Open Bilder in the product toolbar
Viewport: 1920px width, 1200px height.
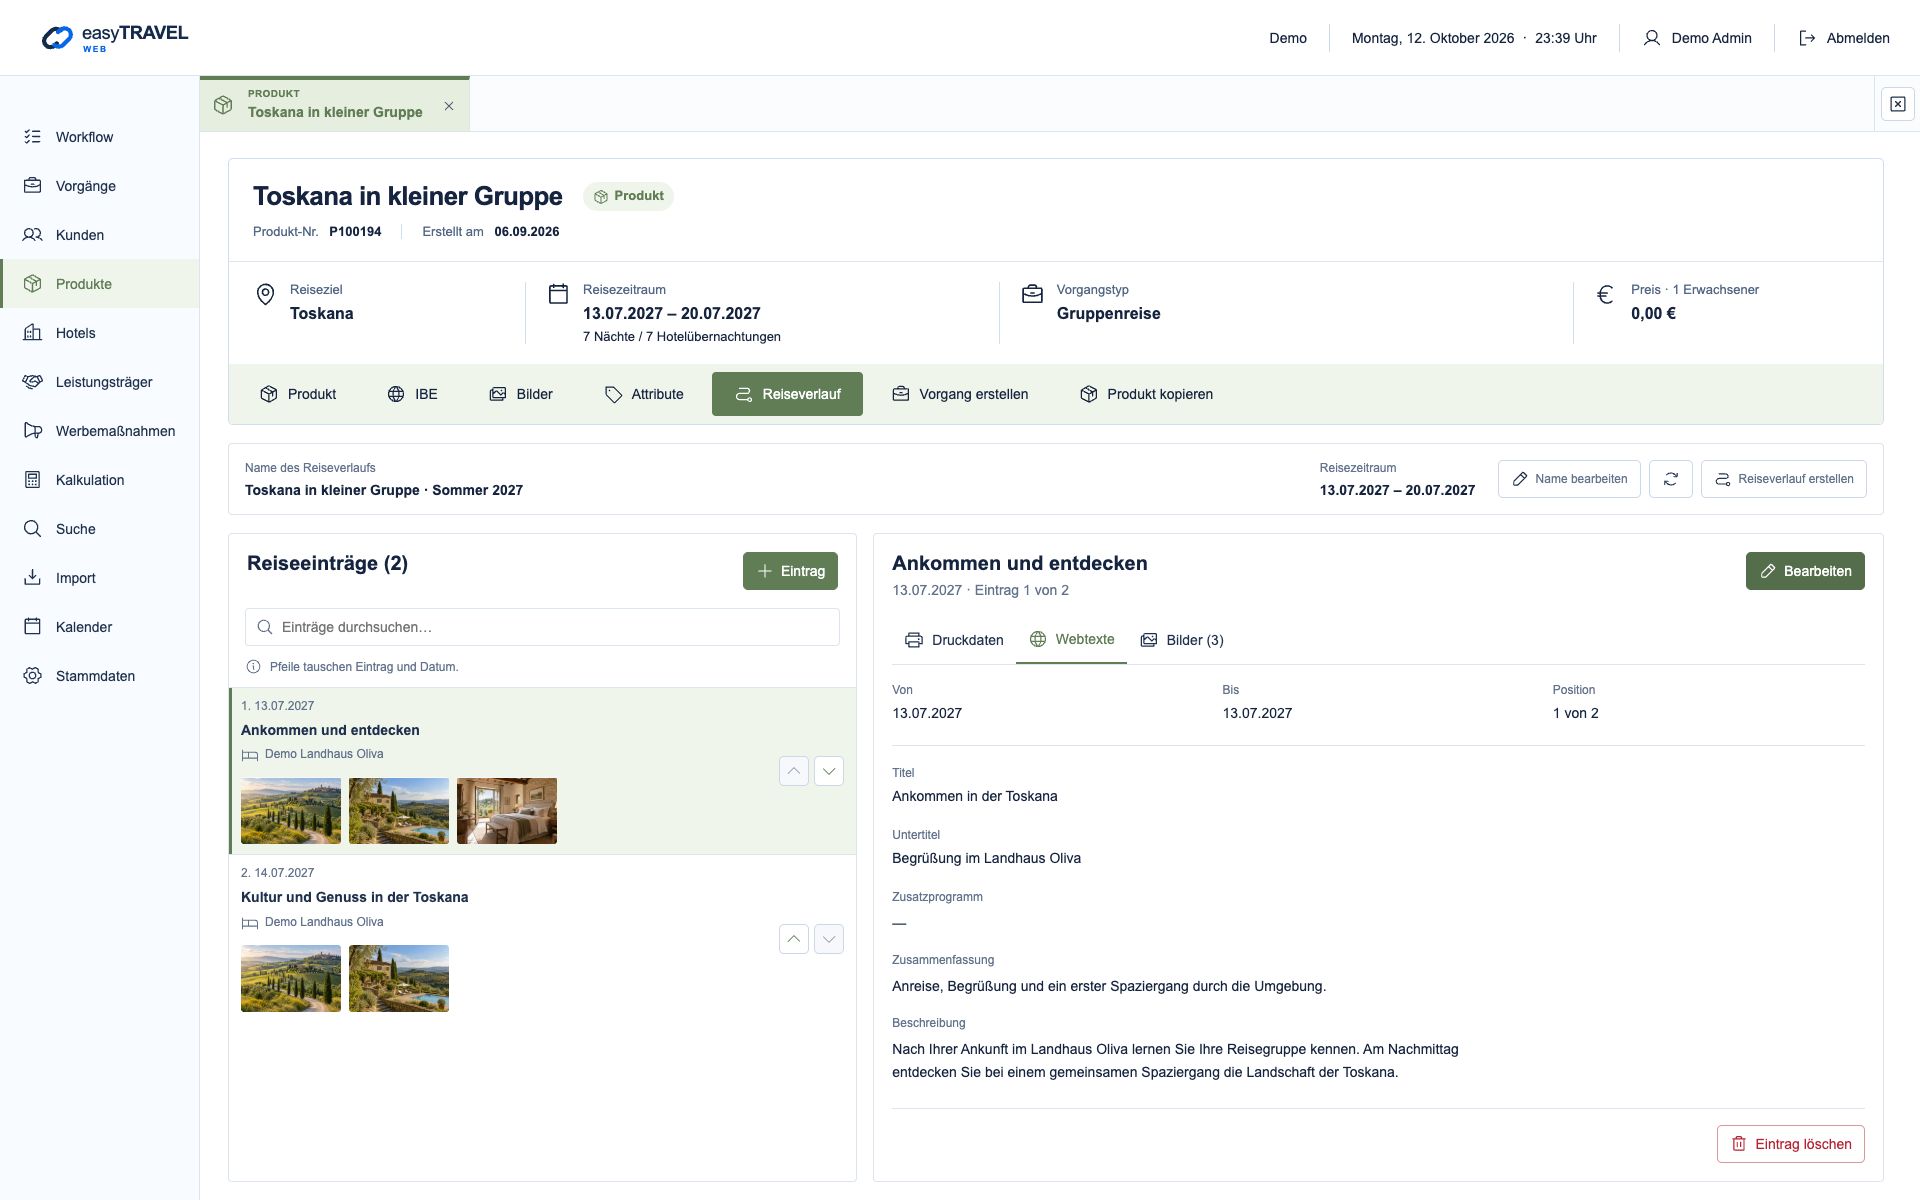pos(521,394)
